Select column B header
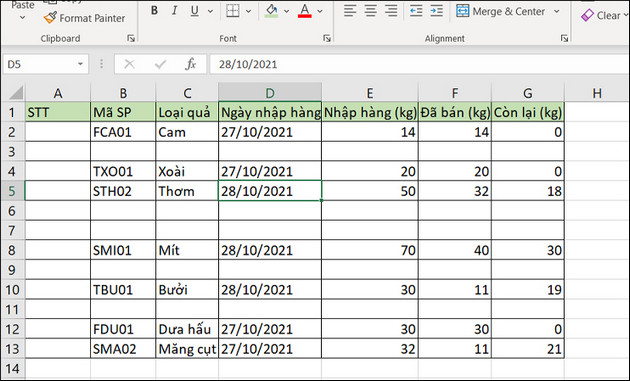Viewport: 630px width, 381px height. (123, 93)
